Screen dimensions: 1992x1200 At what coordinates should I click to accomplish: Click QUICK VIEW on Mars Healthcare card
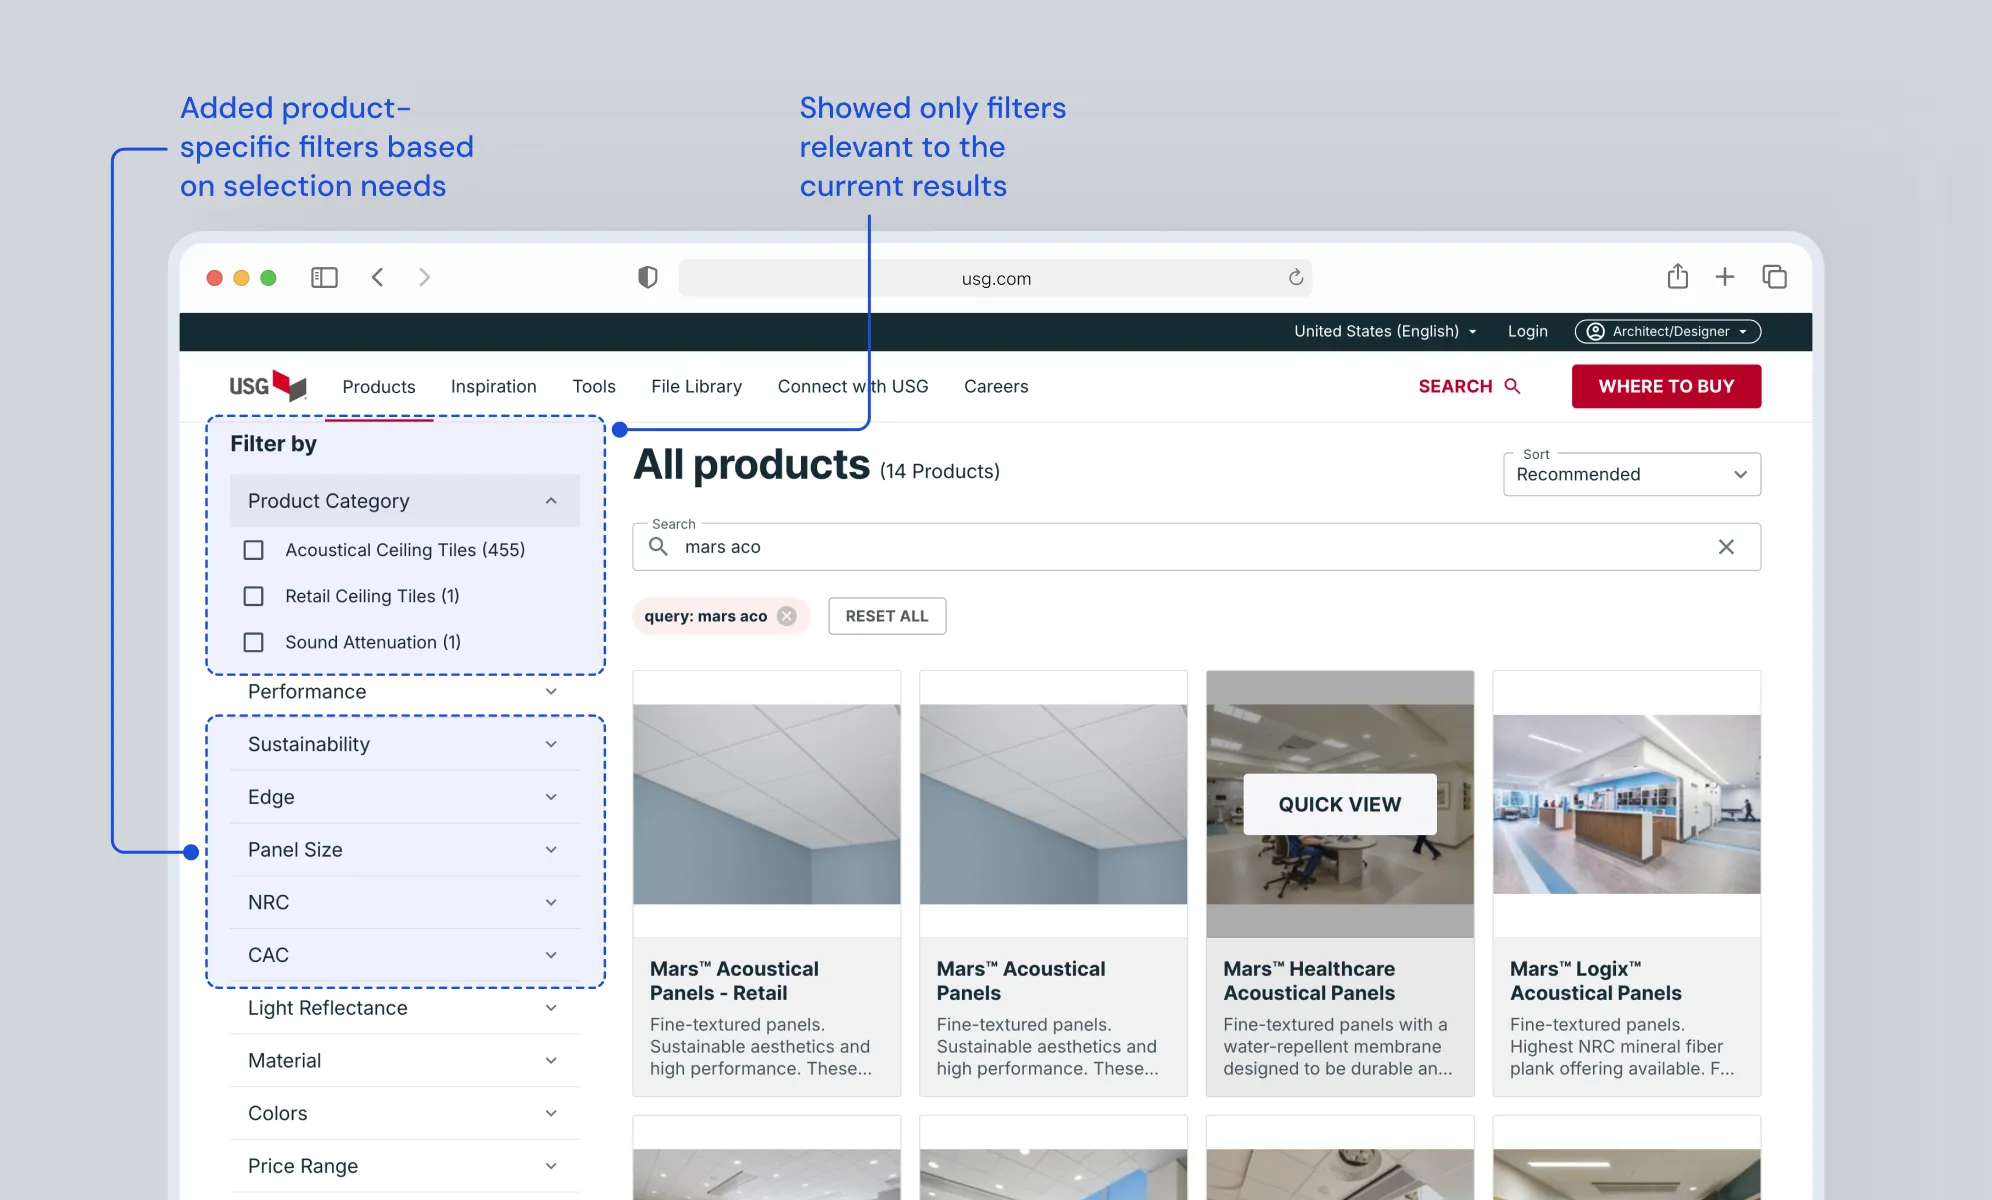coord(1339,804)
